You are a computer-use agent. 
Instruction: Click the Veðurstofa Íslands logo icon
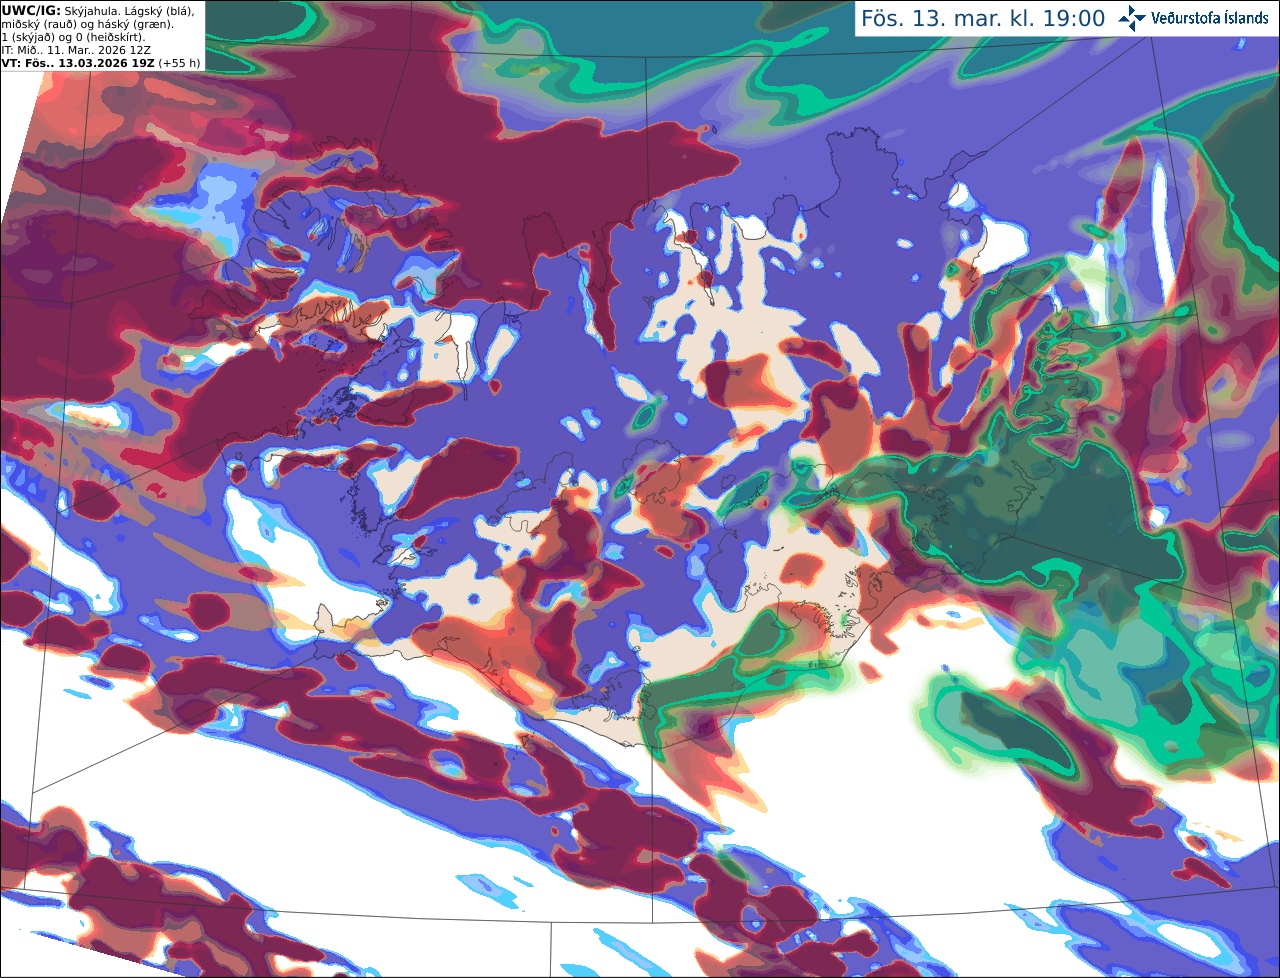click(1132, 18)
